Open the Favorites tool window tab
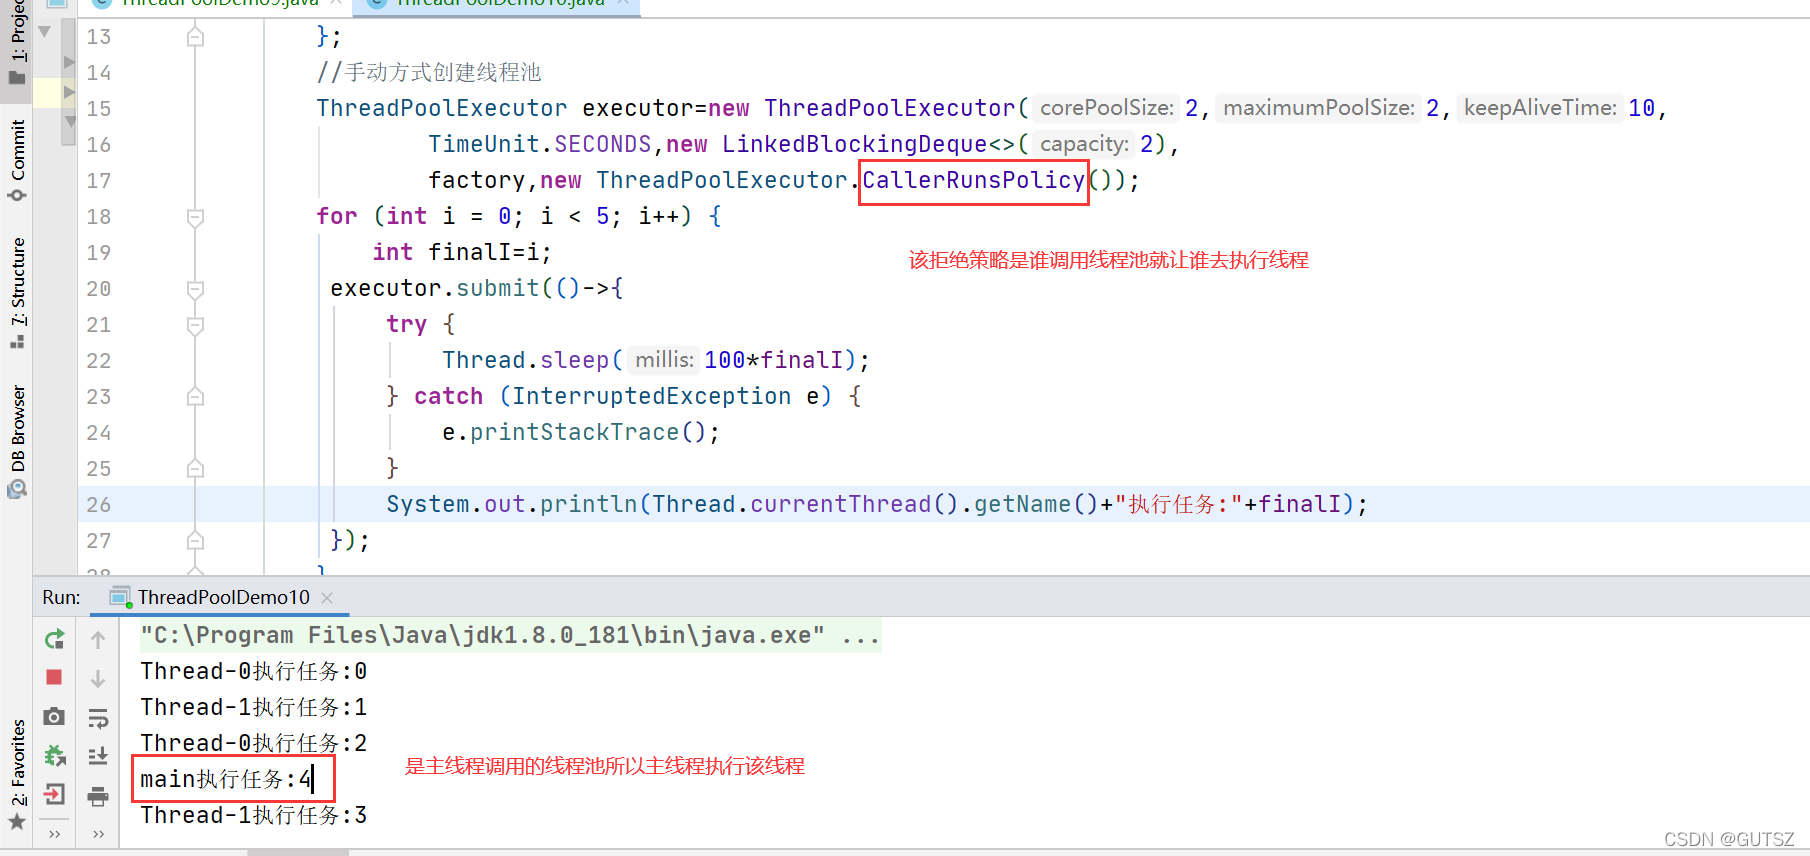 tap(17, 774)
